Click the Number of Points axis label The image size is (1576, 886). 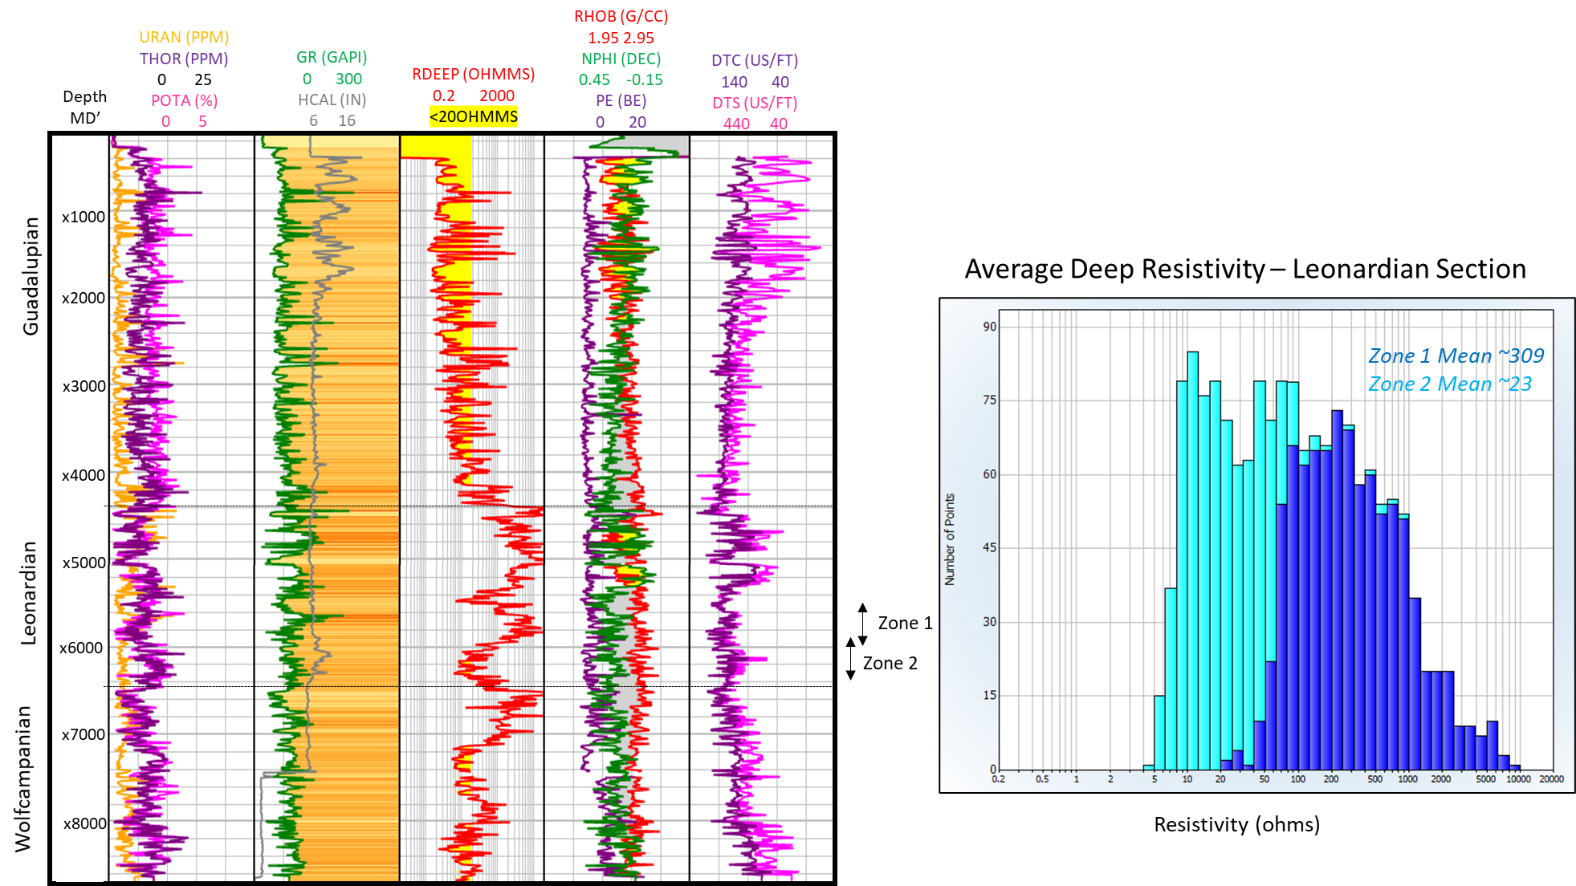point(950,539)
